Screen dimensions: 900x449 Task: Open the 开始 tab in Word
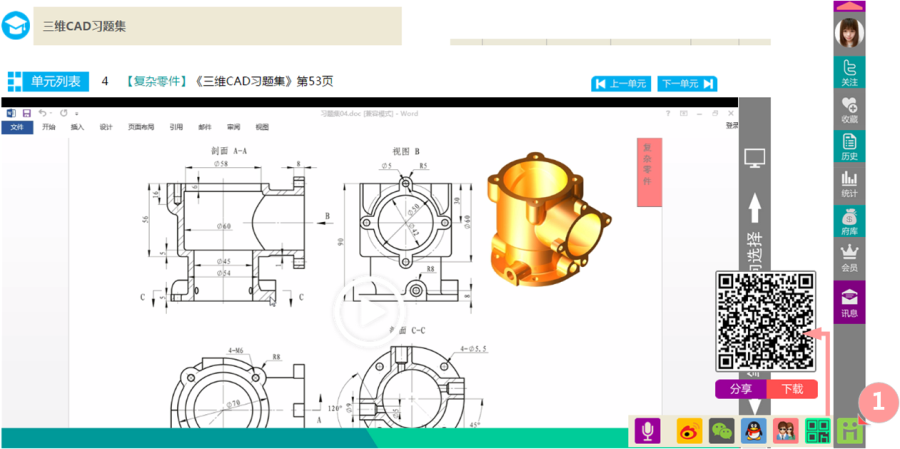tap(49, 127)
